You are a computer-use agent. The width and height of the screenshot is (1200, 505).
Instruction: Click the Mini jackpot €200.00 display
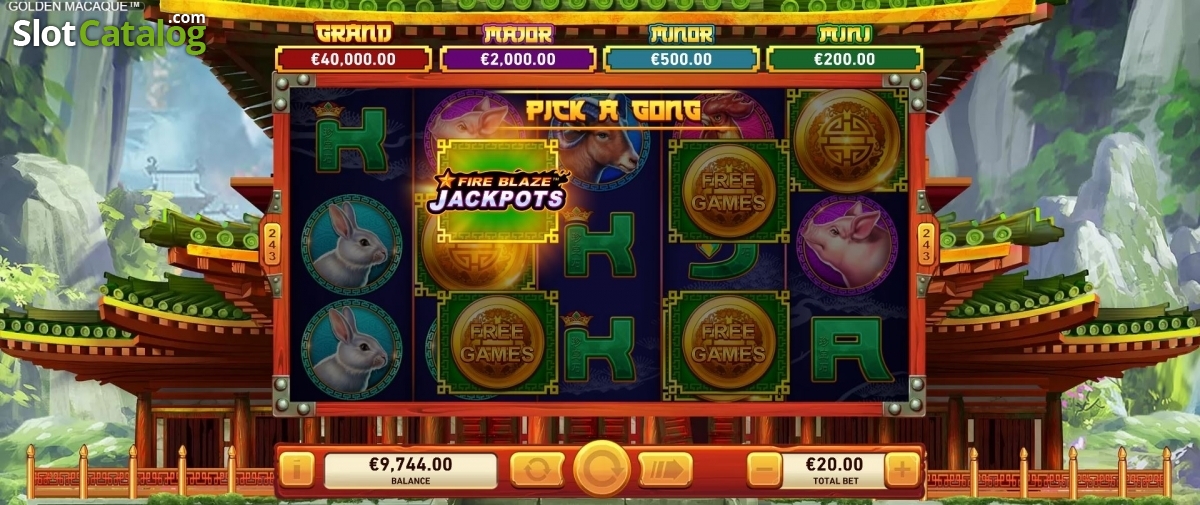(843, 59)
